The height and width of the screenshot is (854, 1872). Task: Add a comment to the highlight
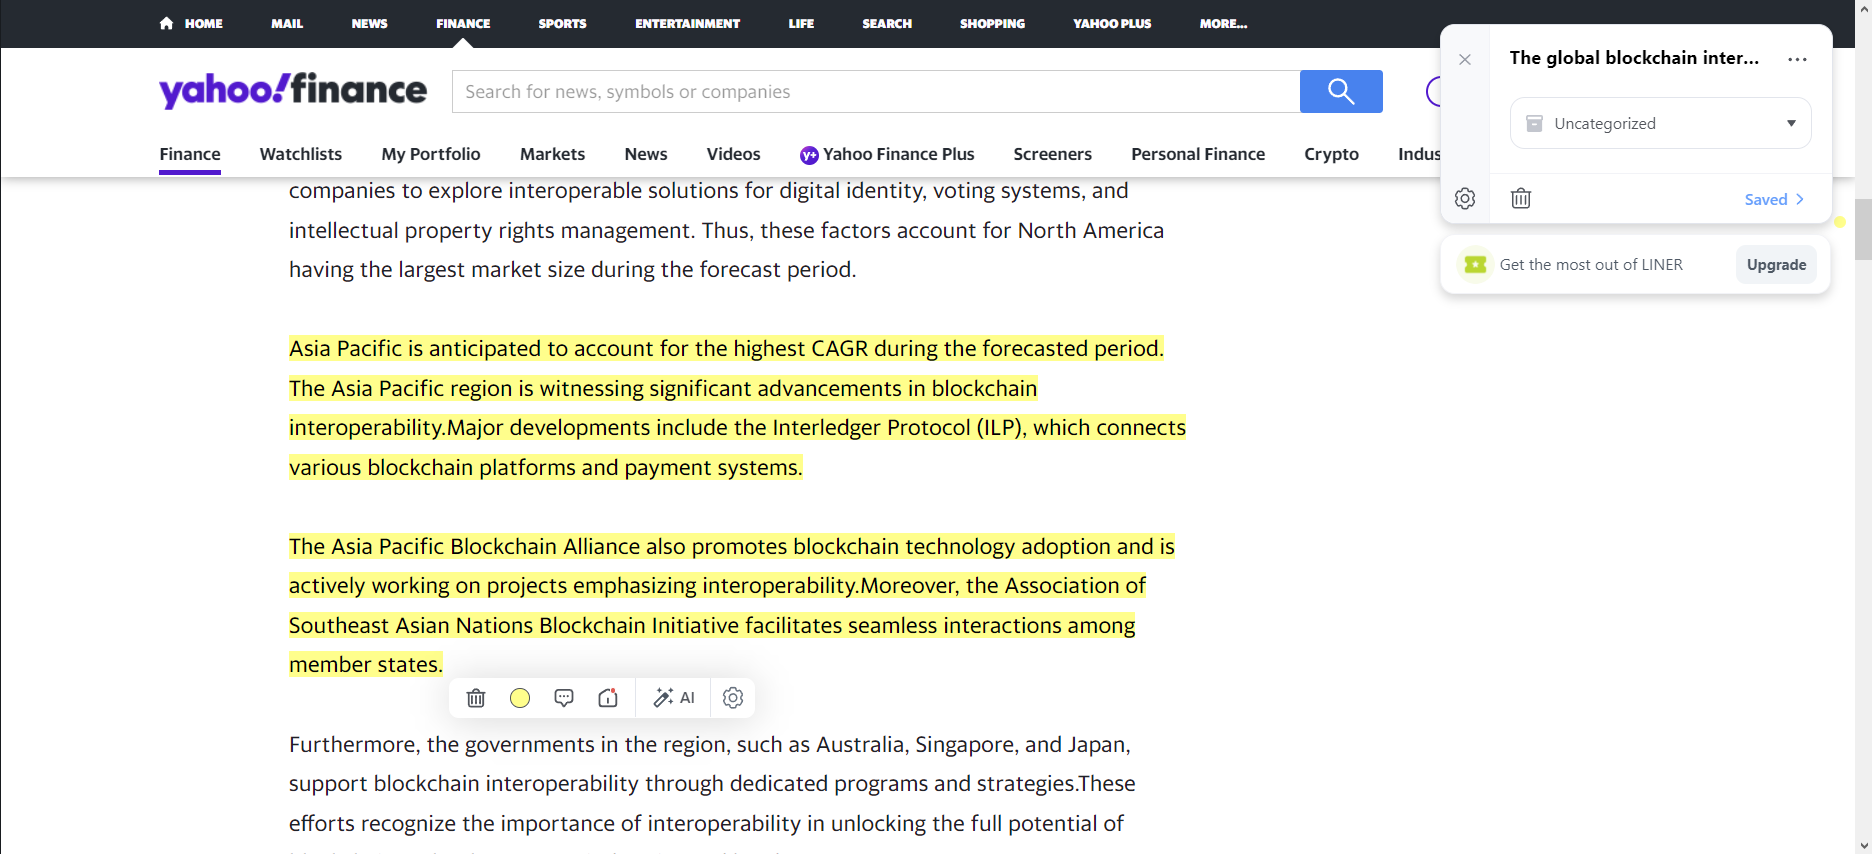564,698
